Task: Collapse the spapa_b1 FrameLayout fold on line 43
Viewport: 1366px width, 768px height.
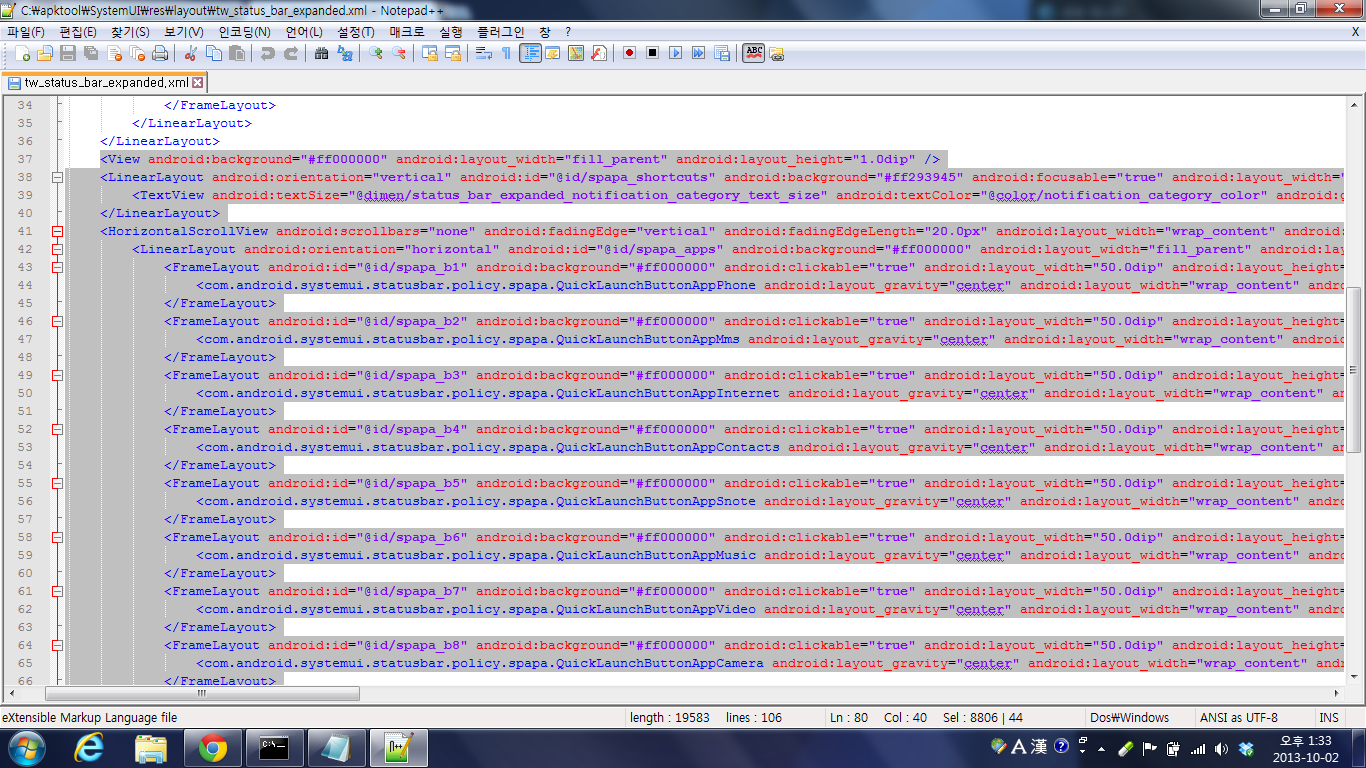Action: pyautogui.click(x=57, y=267)
